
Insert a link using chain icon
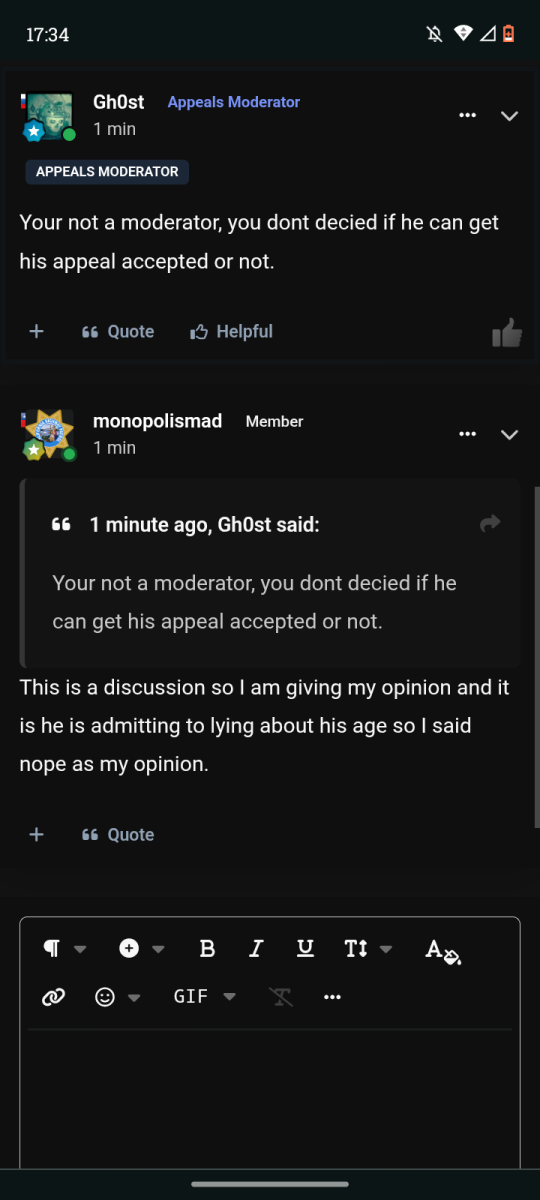coord(54,997)
